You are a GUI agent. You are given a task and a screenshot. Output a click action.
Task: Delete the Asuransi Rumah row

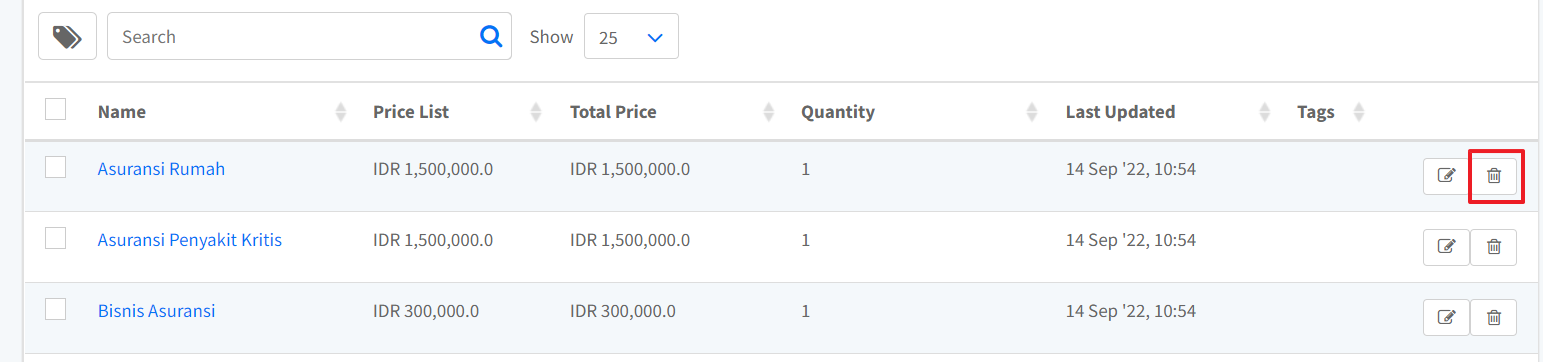pos(1494,176)
